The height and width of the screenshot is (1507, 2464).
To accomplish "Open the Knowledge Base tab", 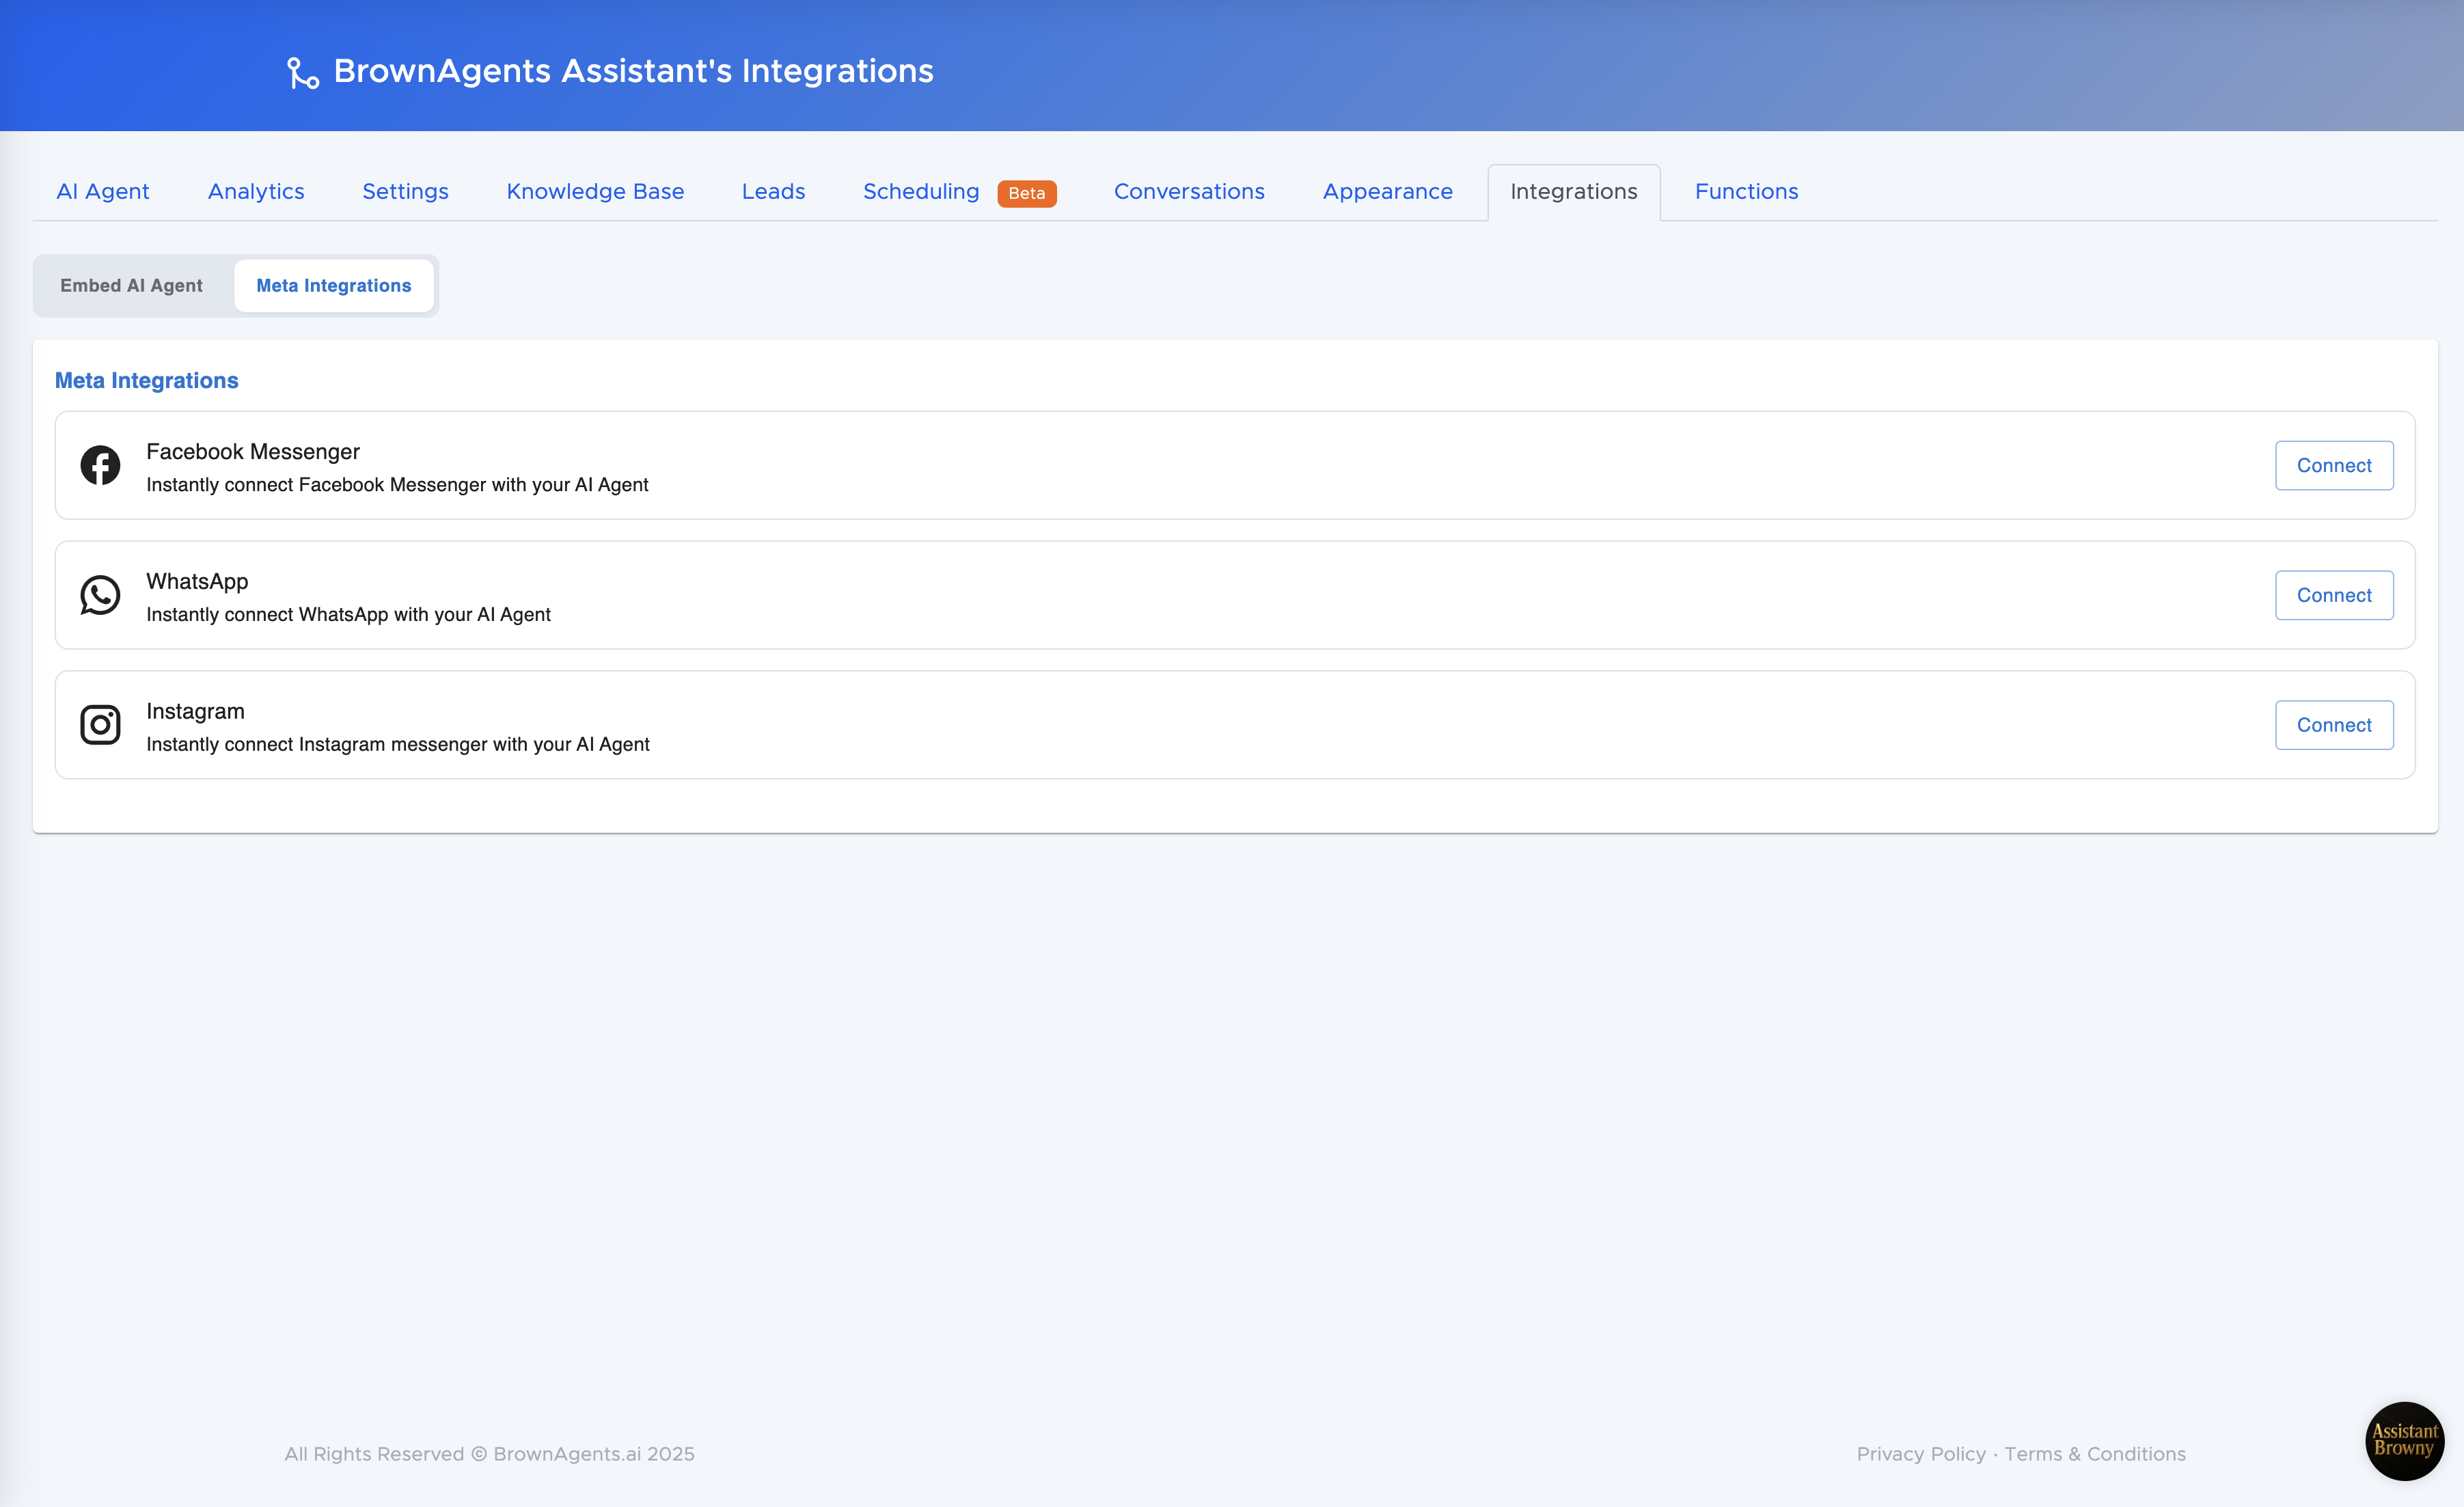I will 595,192.
